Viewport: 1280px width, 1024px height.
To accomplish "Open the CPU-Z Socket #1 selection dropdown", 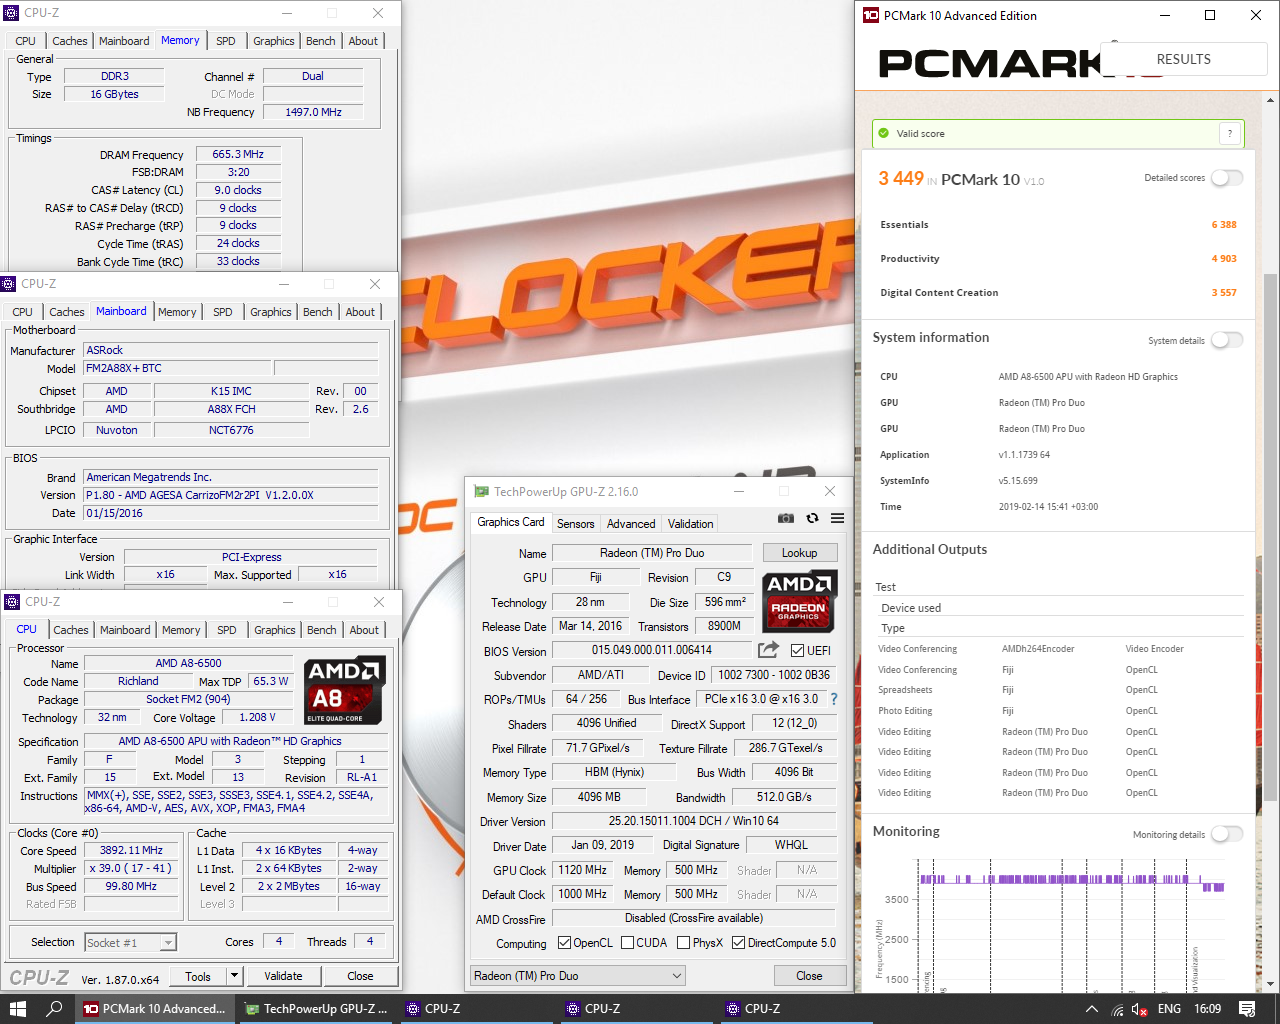I will click(x=130, y=942).
